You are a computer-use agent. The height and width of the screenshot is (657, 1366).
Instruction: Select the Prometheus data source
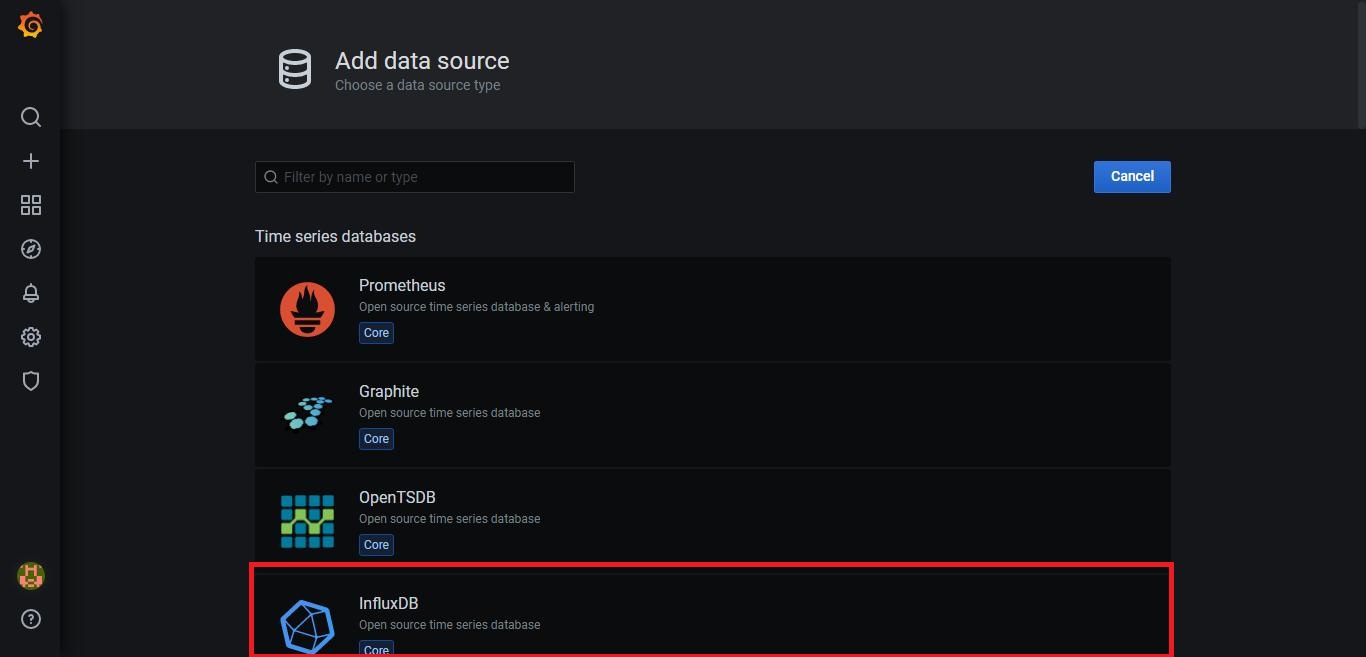point(713,309)
